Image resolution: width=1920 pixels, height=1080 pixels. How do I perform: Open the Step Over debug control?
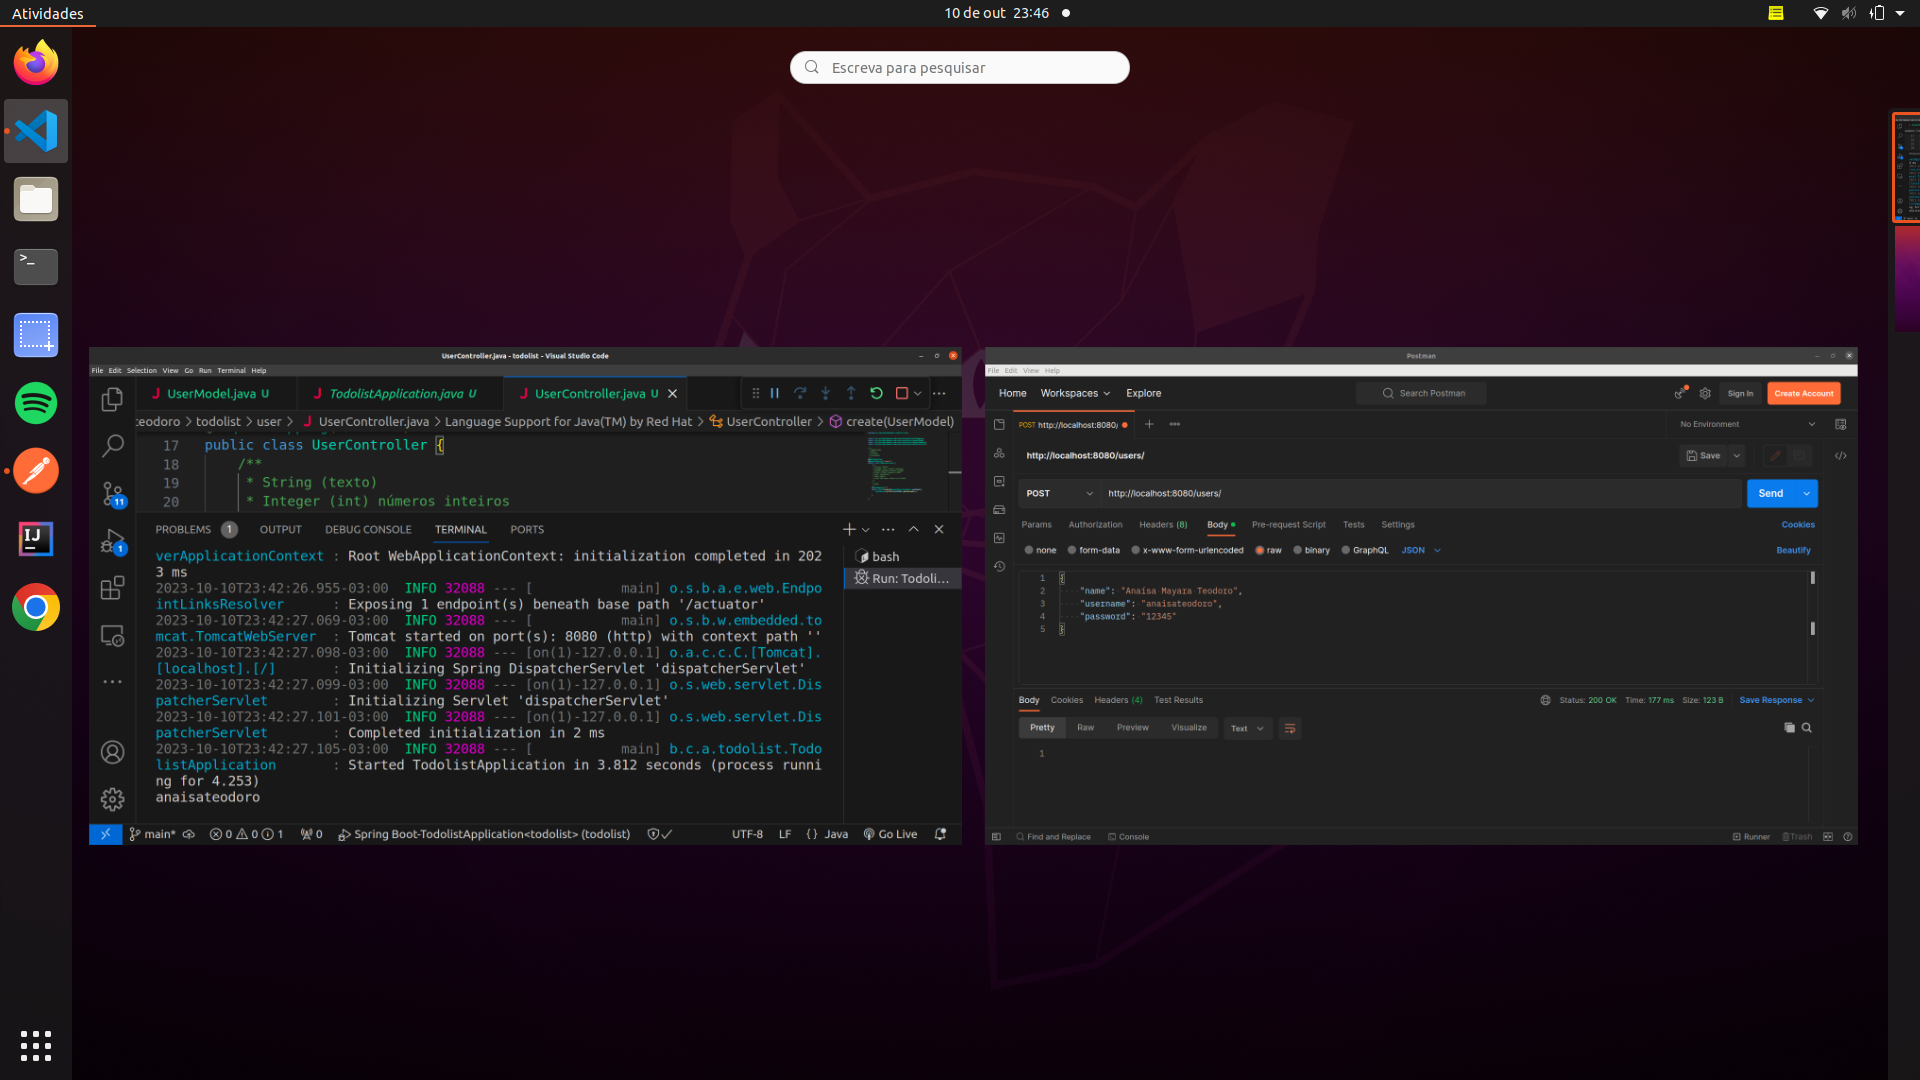coord(800,393)
